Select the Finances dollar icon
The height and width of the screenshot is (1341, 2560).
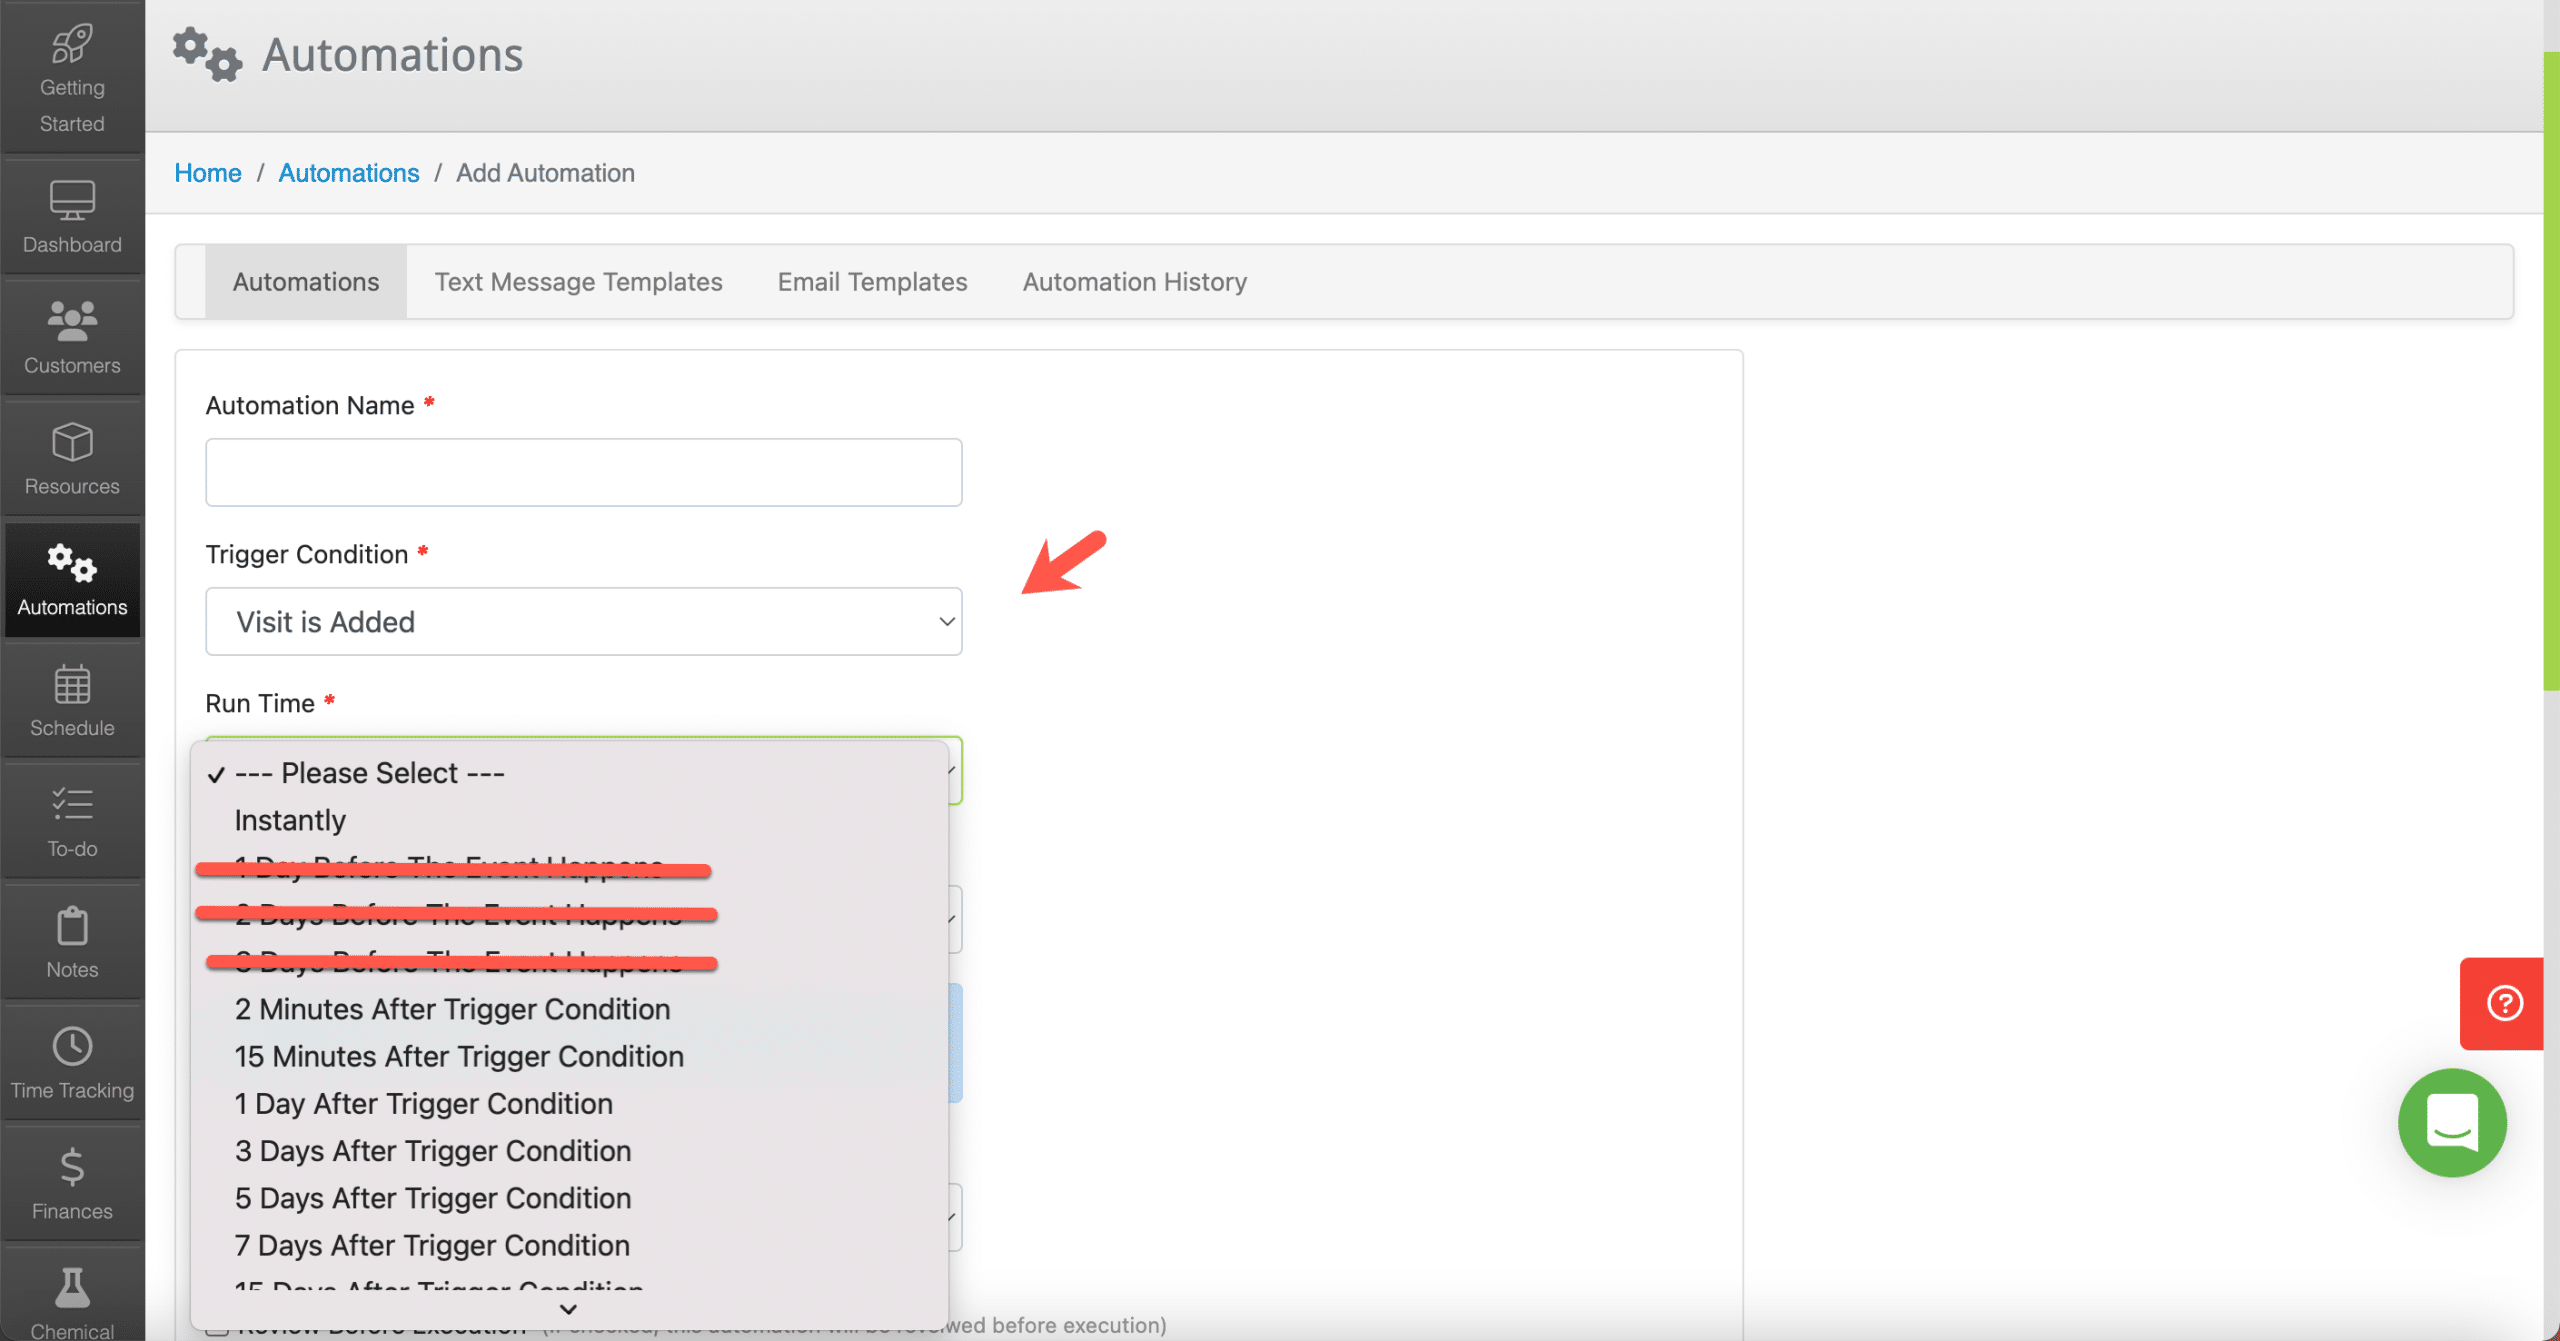point(71,1183)
